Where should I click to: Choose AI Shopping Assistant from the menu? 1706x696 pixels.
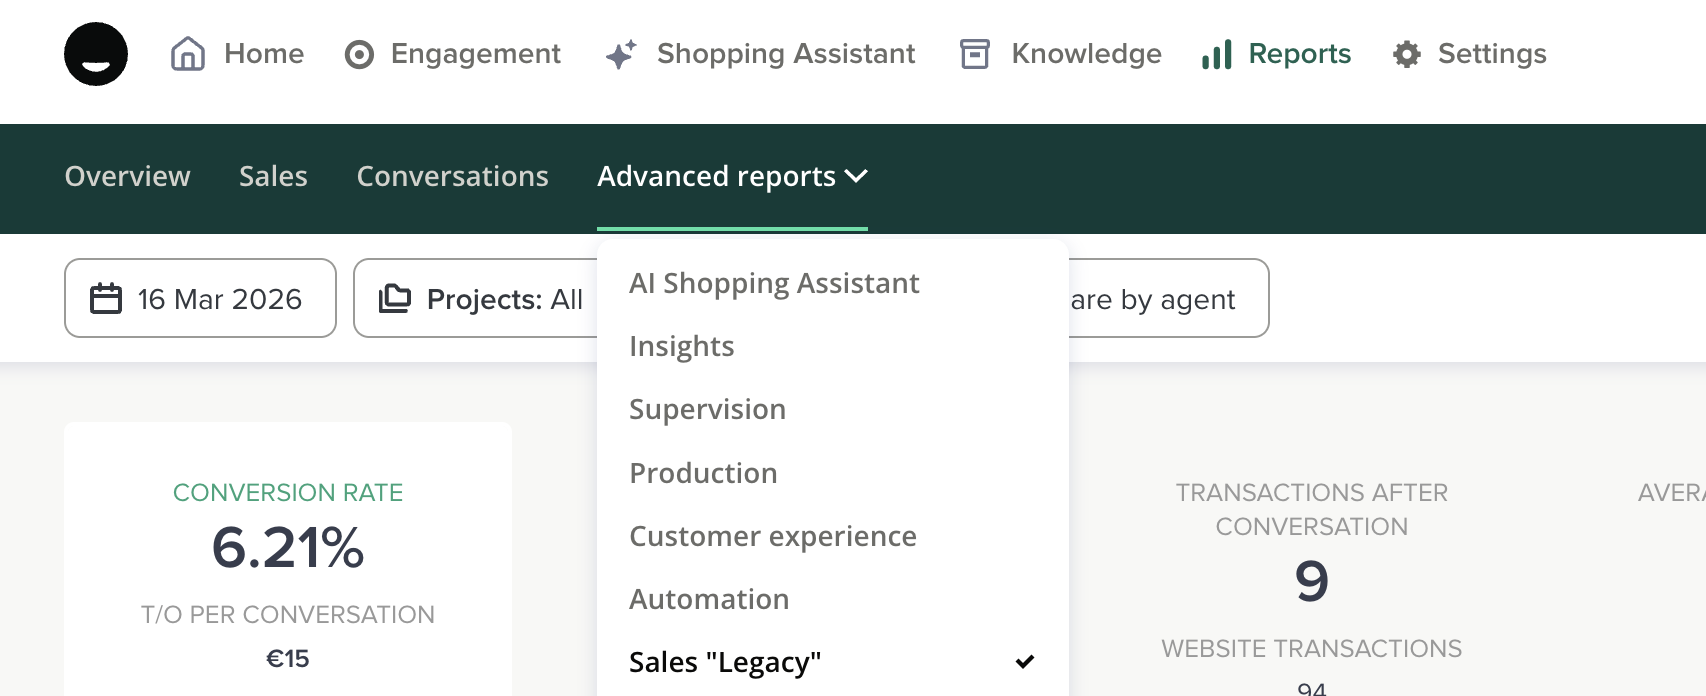[774, 284]
